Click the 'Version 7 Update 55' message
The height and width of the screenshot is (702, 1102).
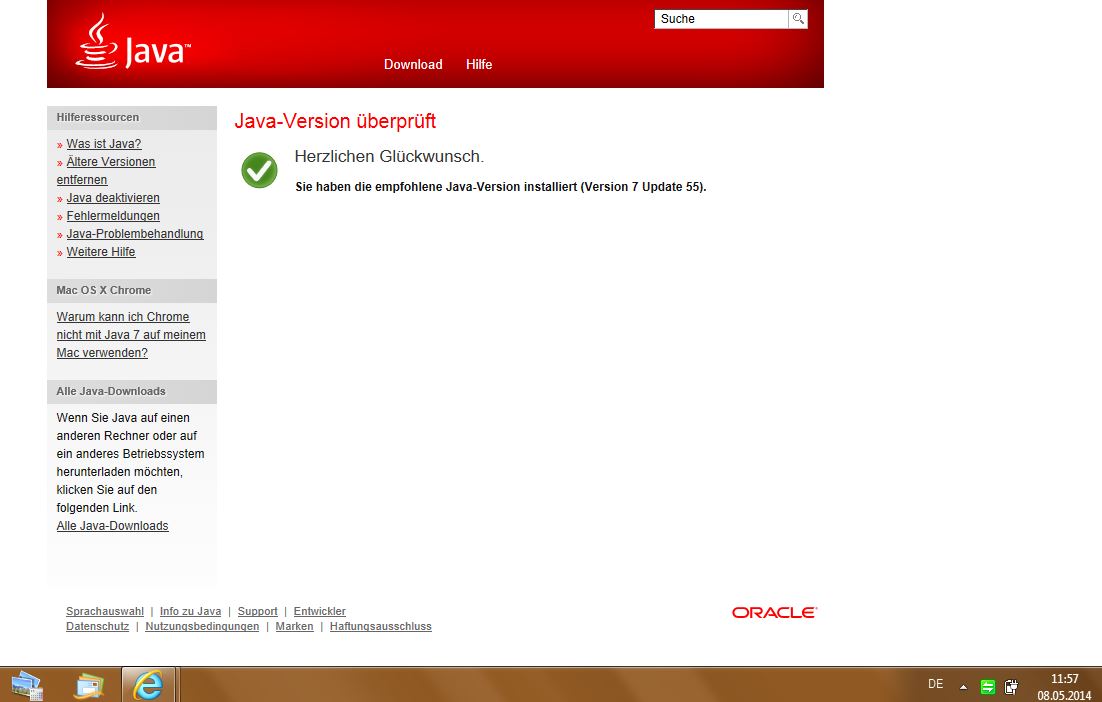point(501,187)
